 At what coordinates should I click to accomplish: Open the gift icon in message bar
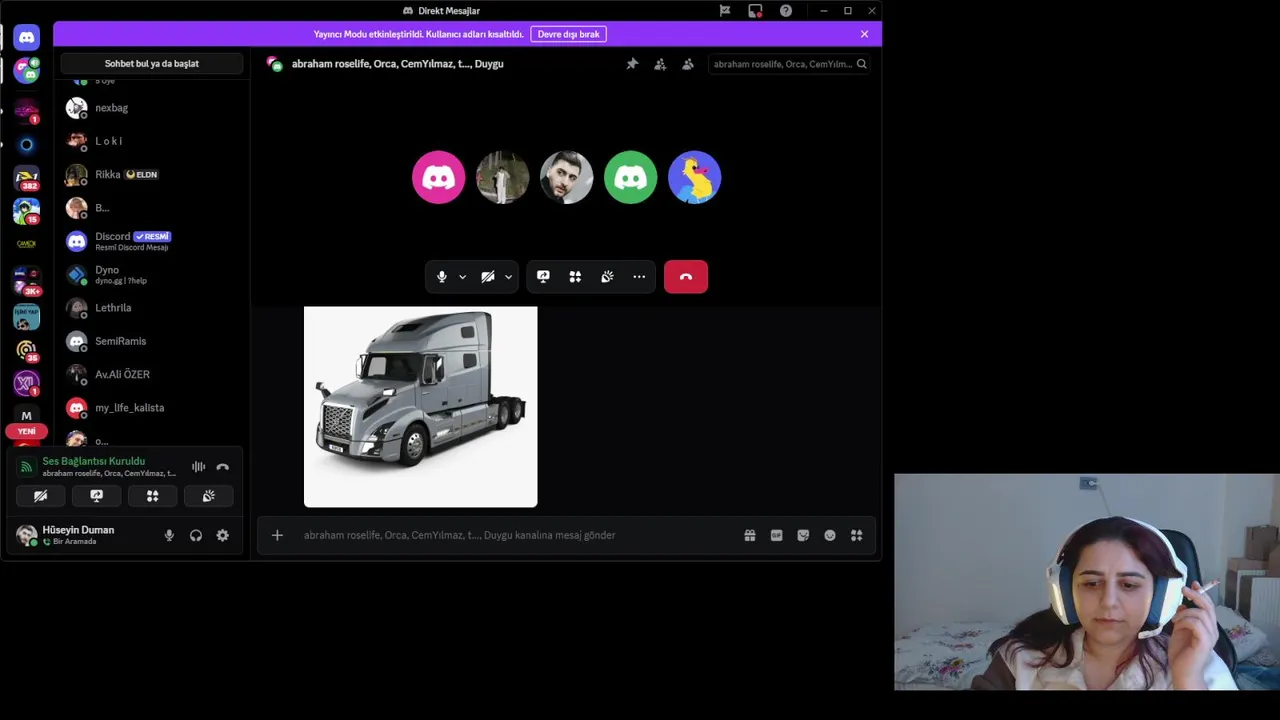[750, 536]
